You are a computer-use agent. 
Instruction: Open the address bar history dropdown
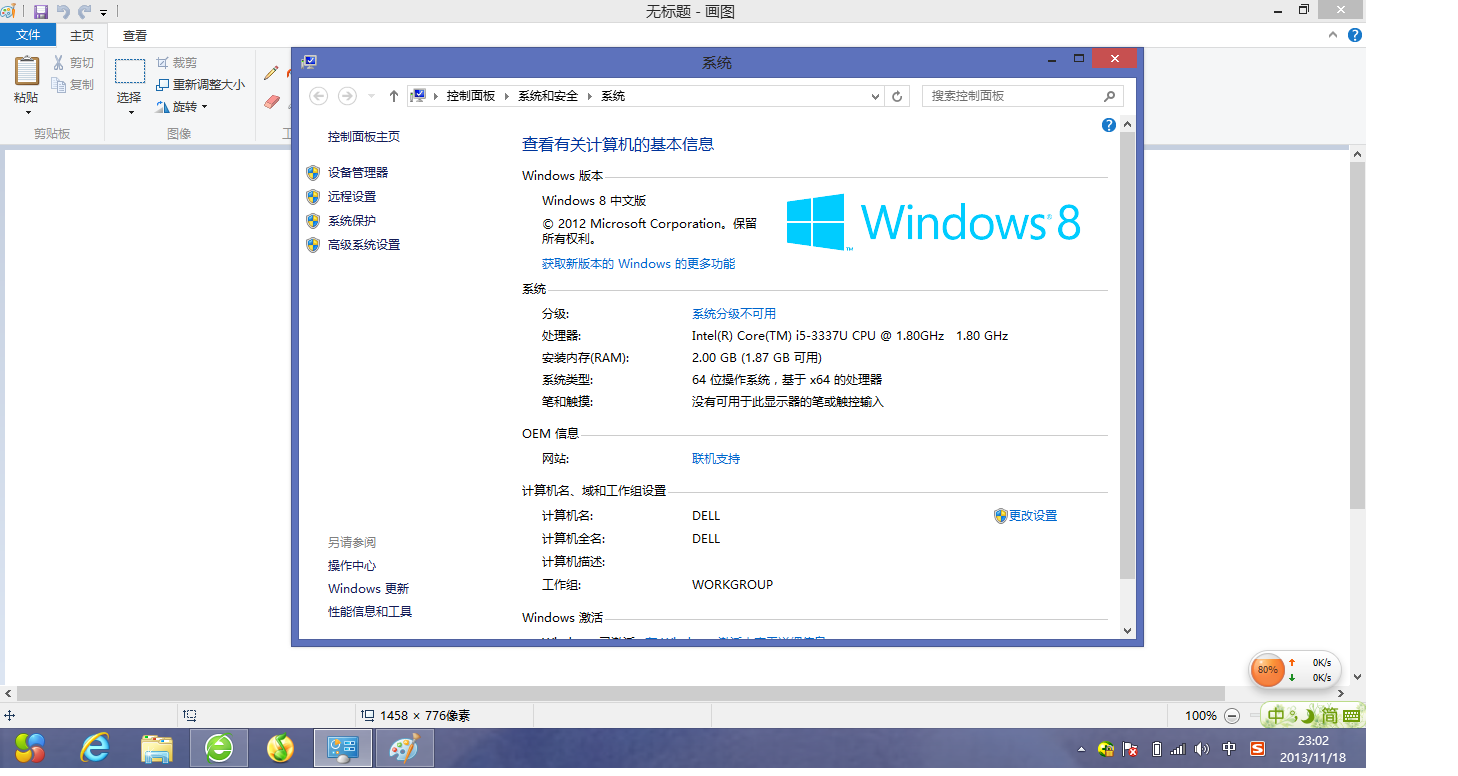click(875, 96)
